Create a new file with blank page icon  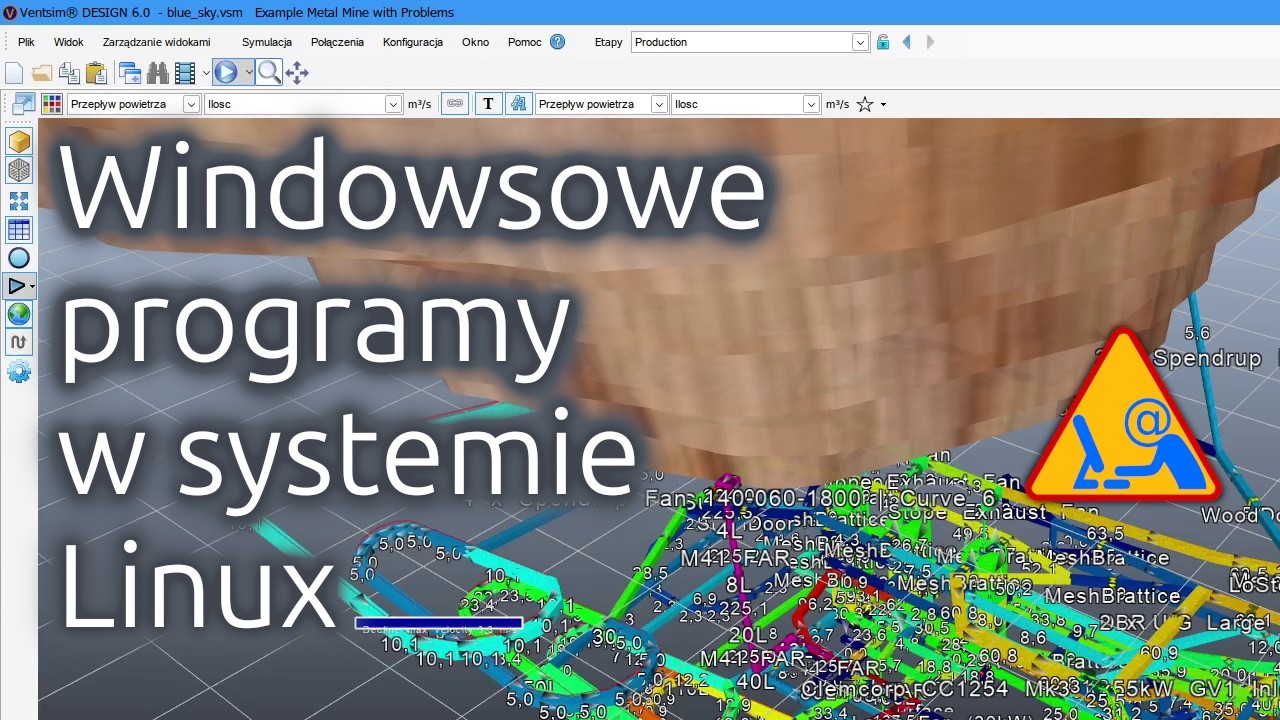click(14, 73)
